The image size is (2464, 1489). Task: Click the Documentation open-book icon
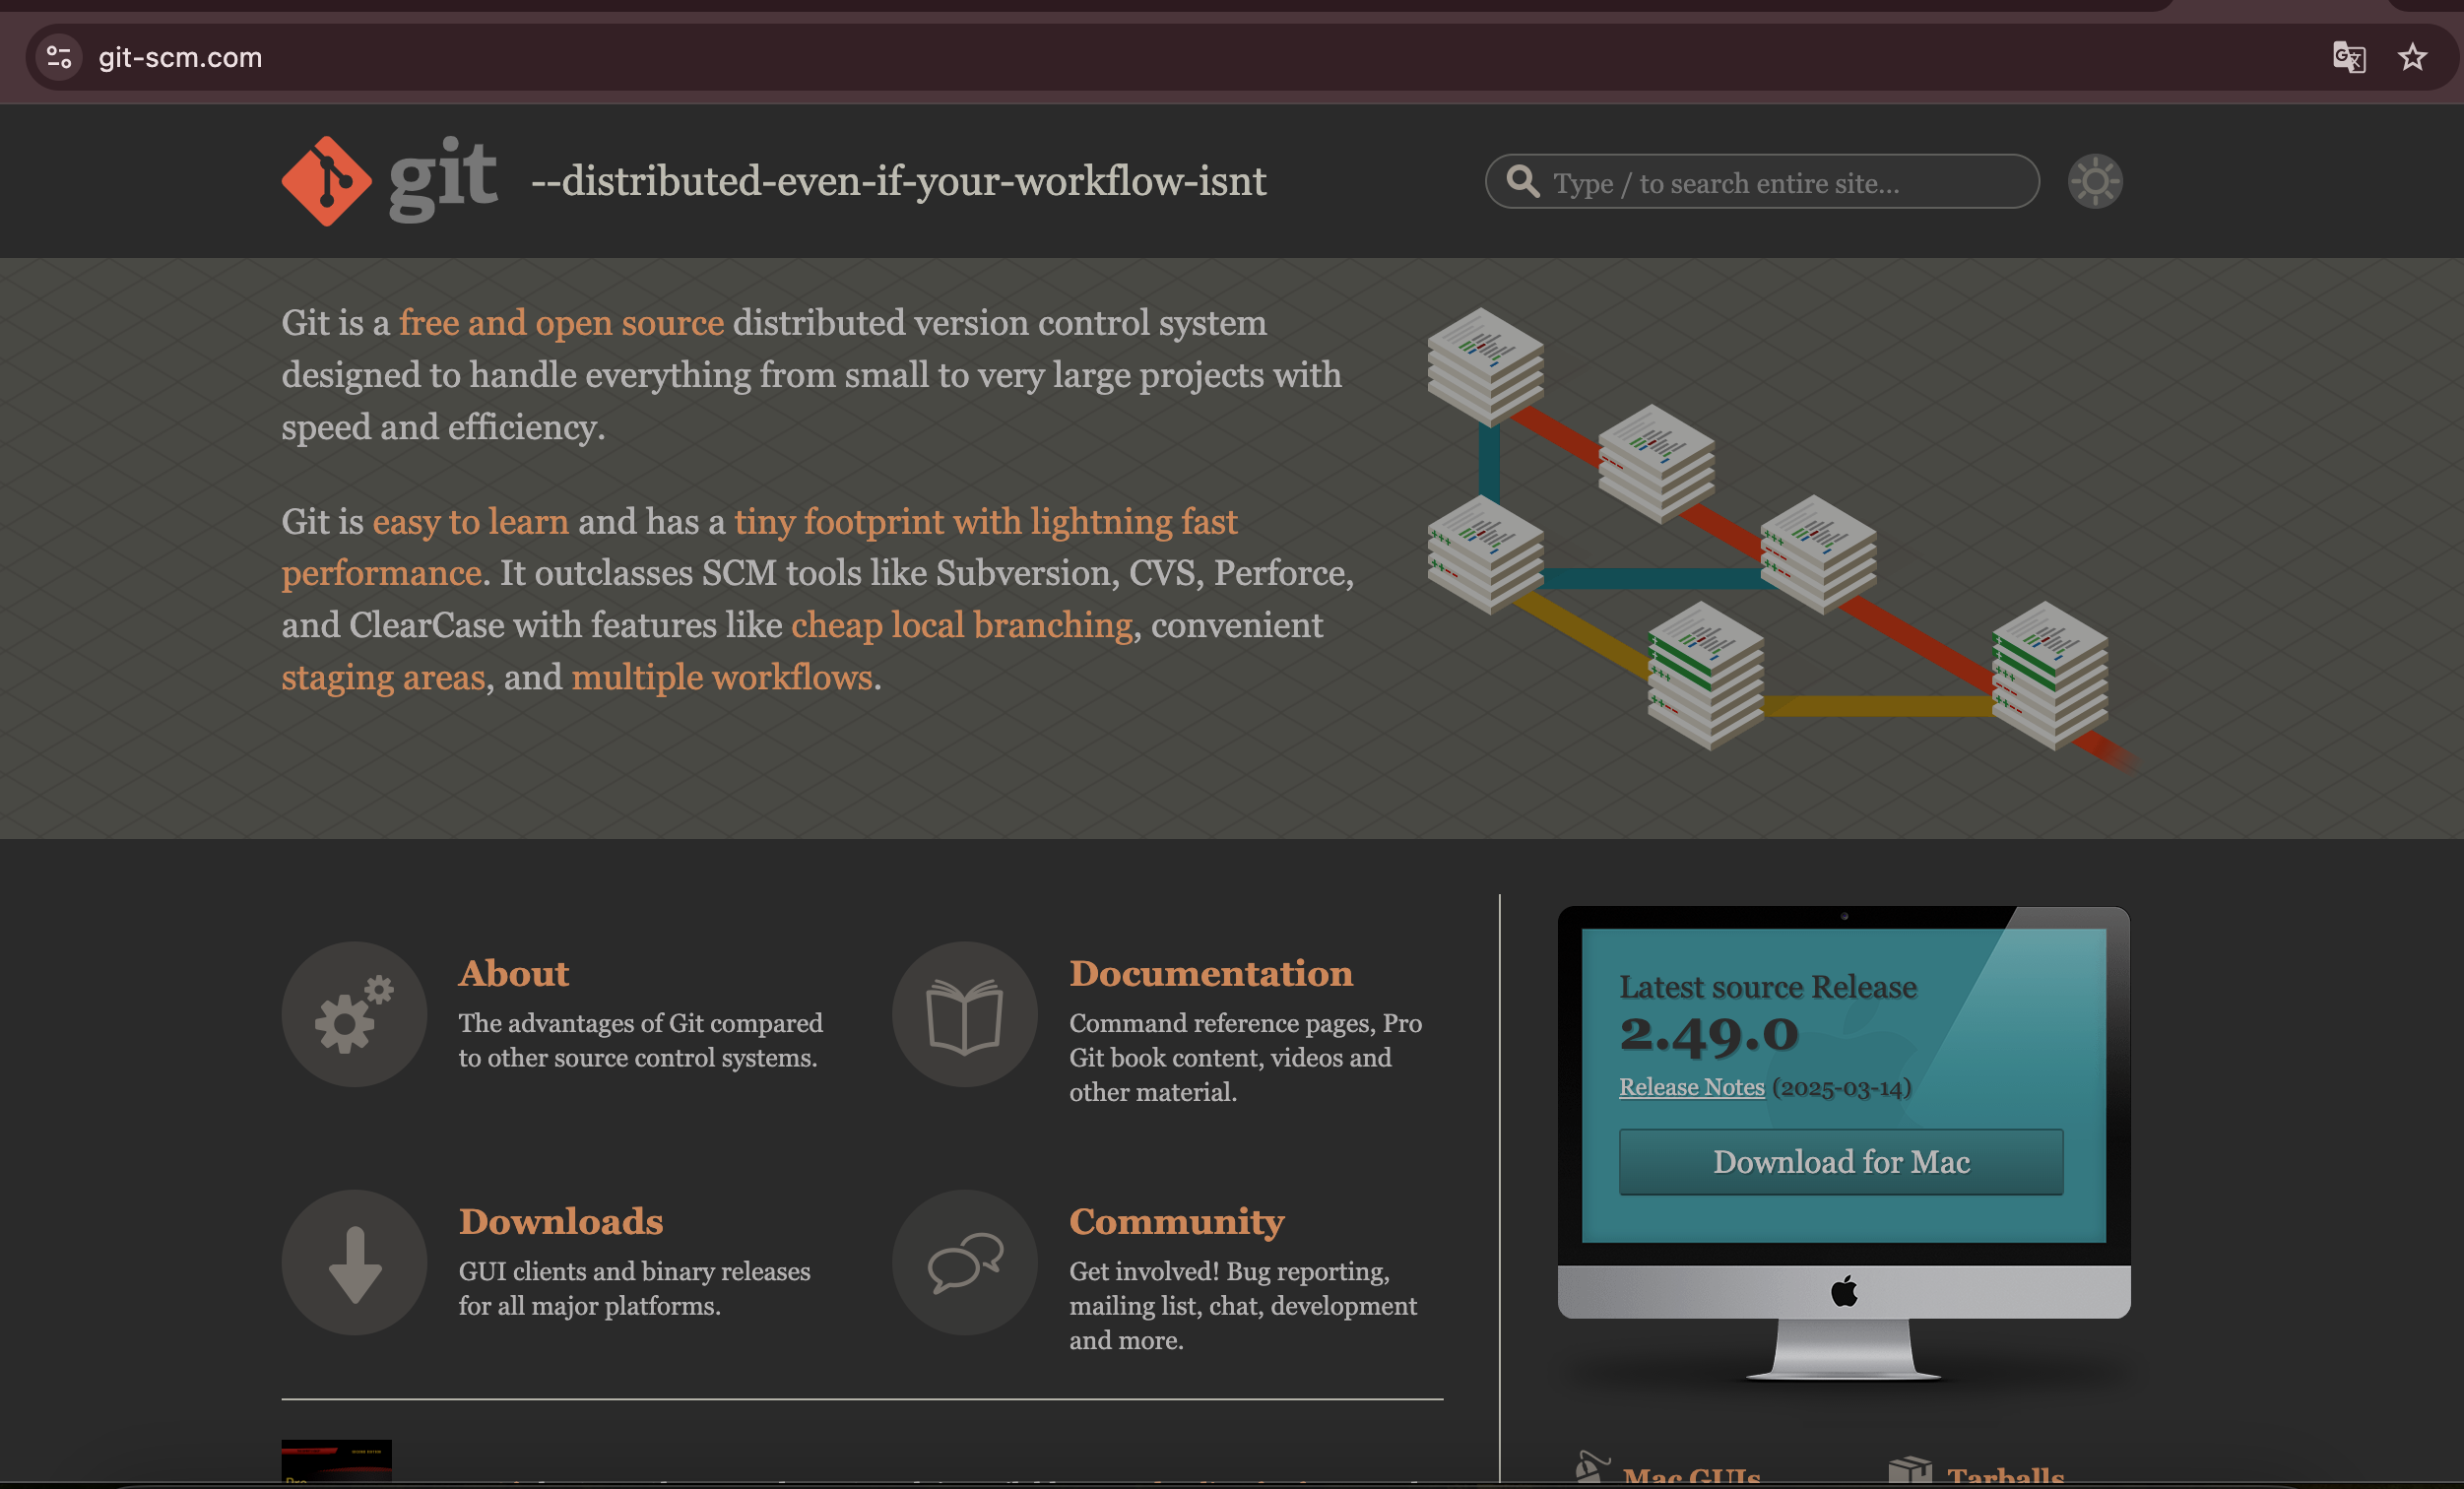point(964,1014)
